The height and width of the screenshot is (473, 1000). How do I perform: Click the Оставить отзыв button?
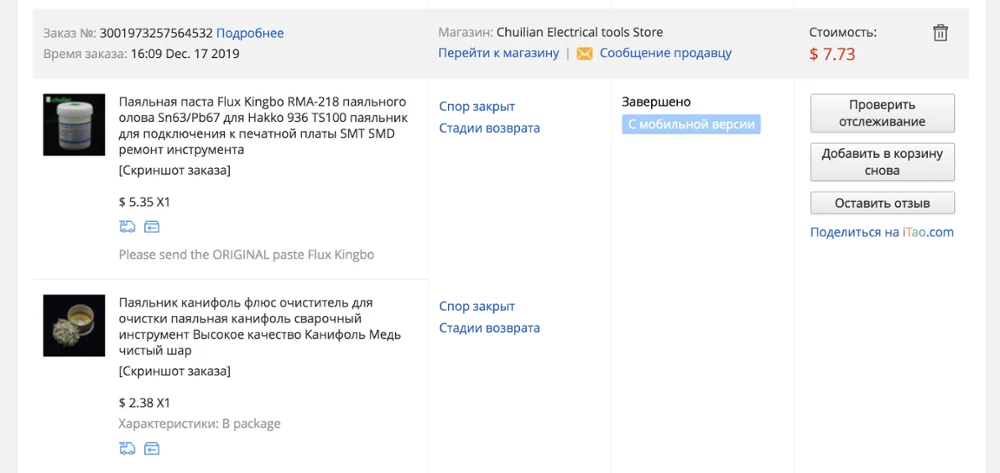(882, 203)
